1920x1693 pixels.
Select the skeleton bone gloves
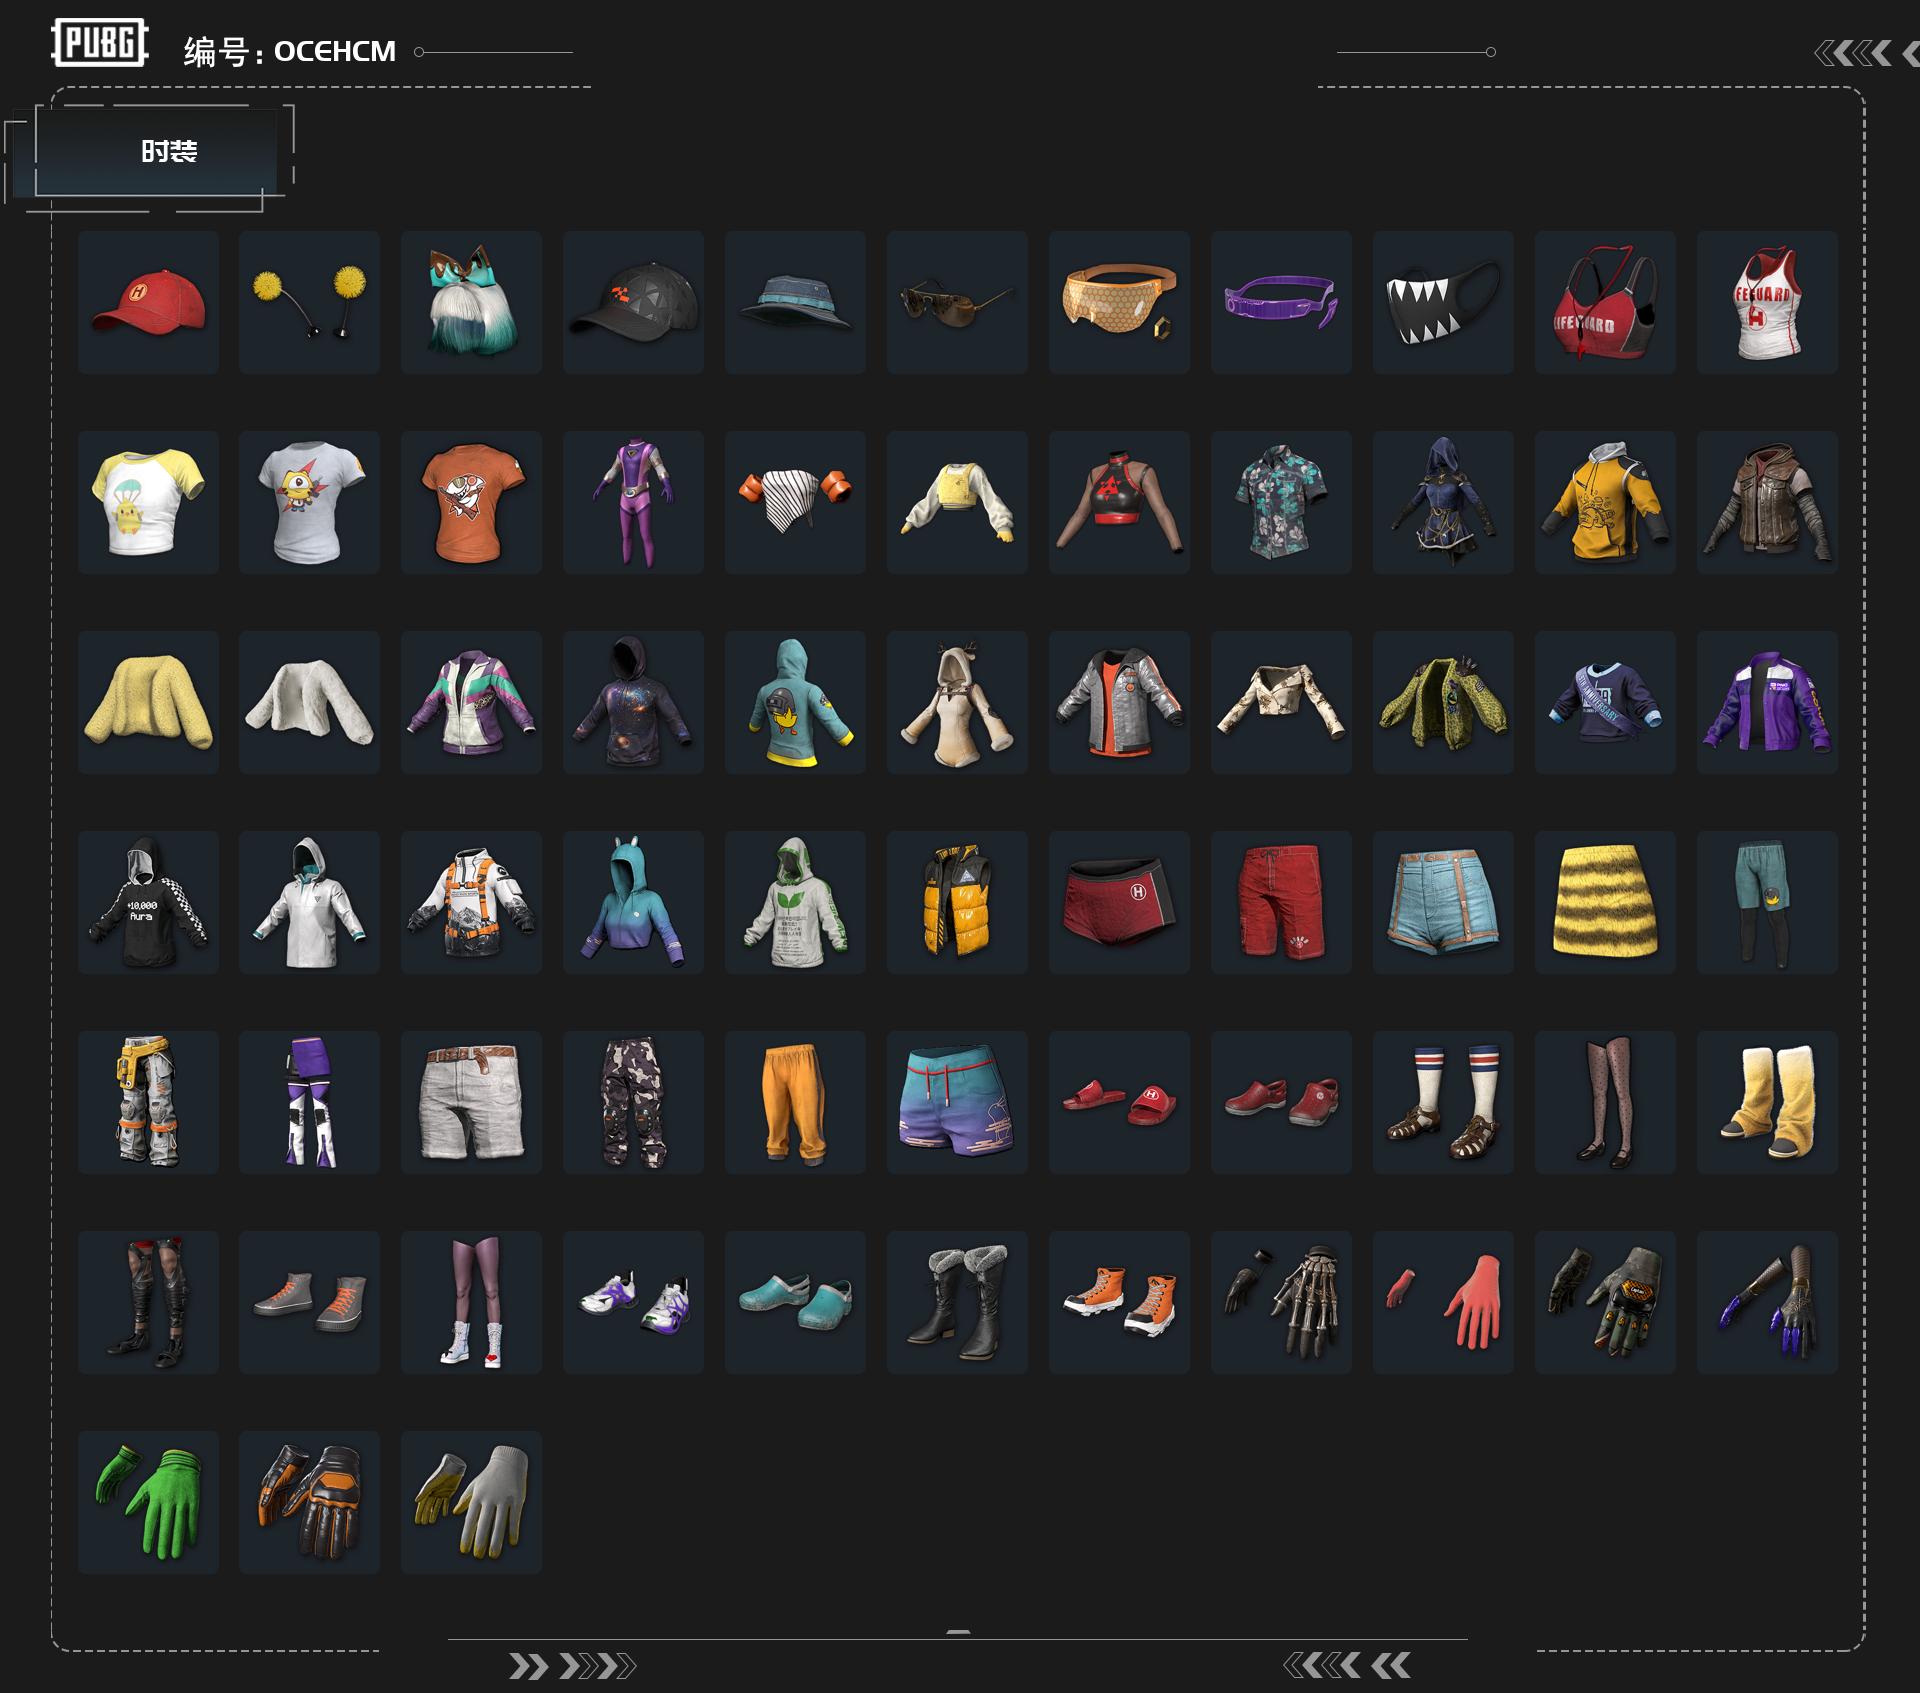click(1281, 1302)
